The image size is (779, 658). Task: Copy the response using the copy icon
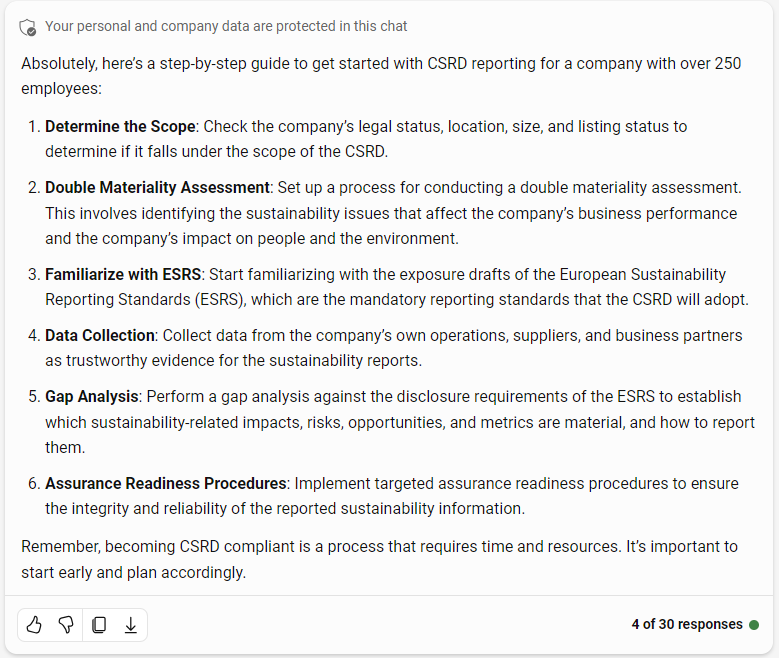(x=99, y=625)
